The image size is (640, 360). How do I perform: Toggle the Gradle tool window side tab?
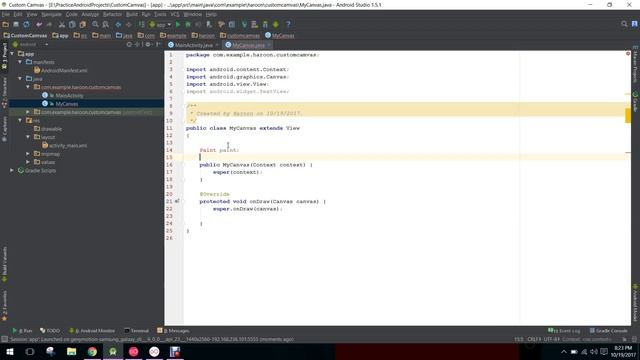(636, 102)
